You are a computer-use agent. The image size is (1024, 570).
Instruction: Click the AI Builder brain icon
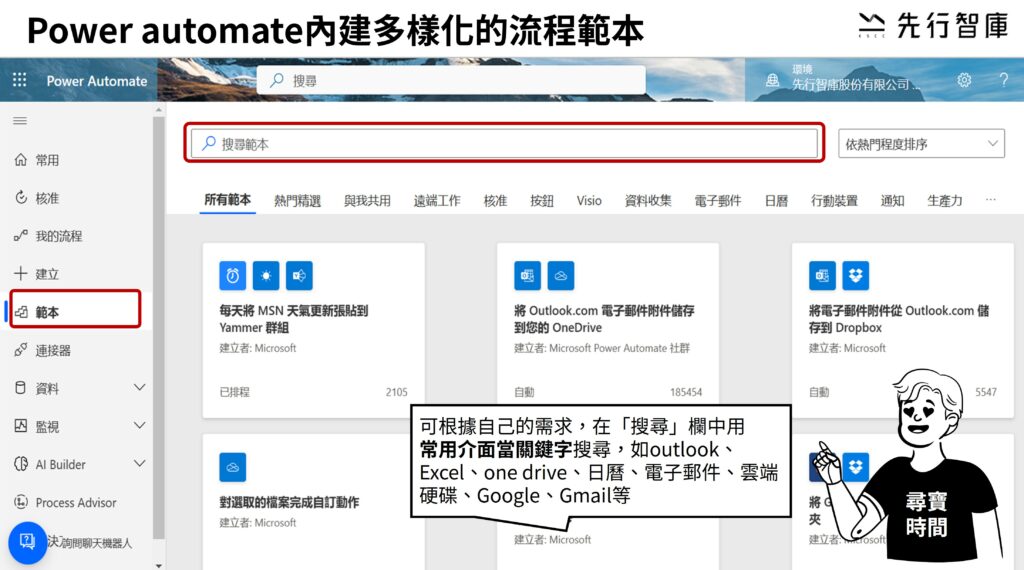point(21,464)
